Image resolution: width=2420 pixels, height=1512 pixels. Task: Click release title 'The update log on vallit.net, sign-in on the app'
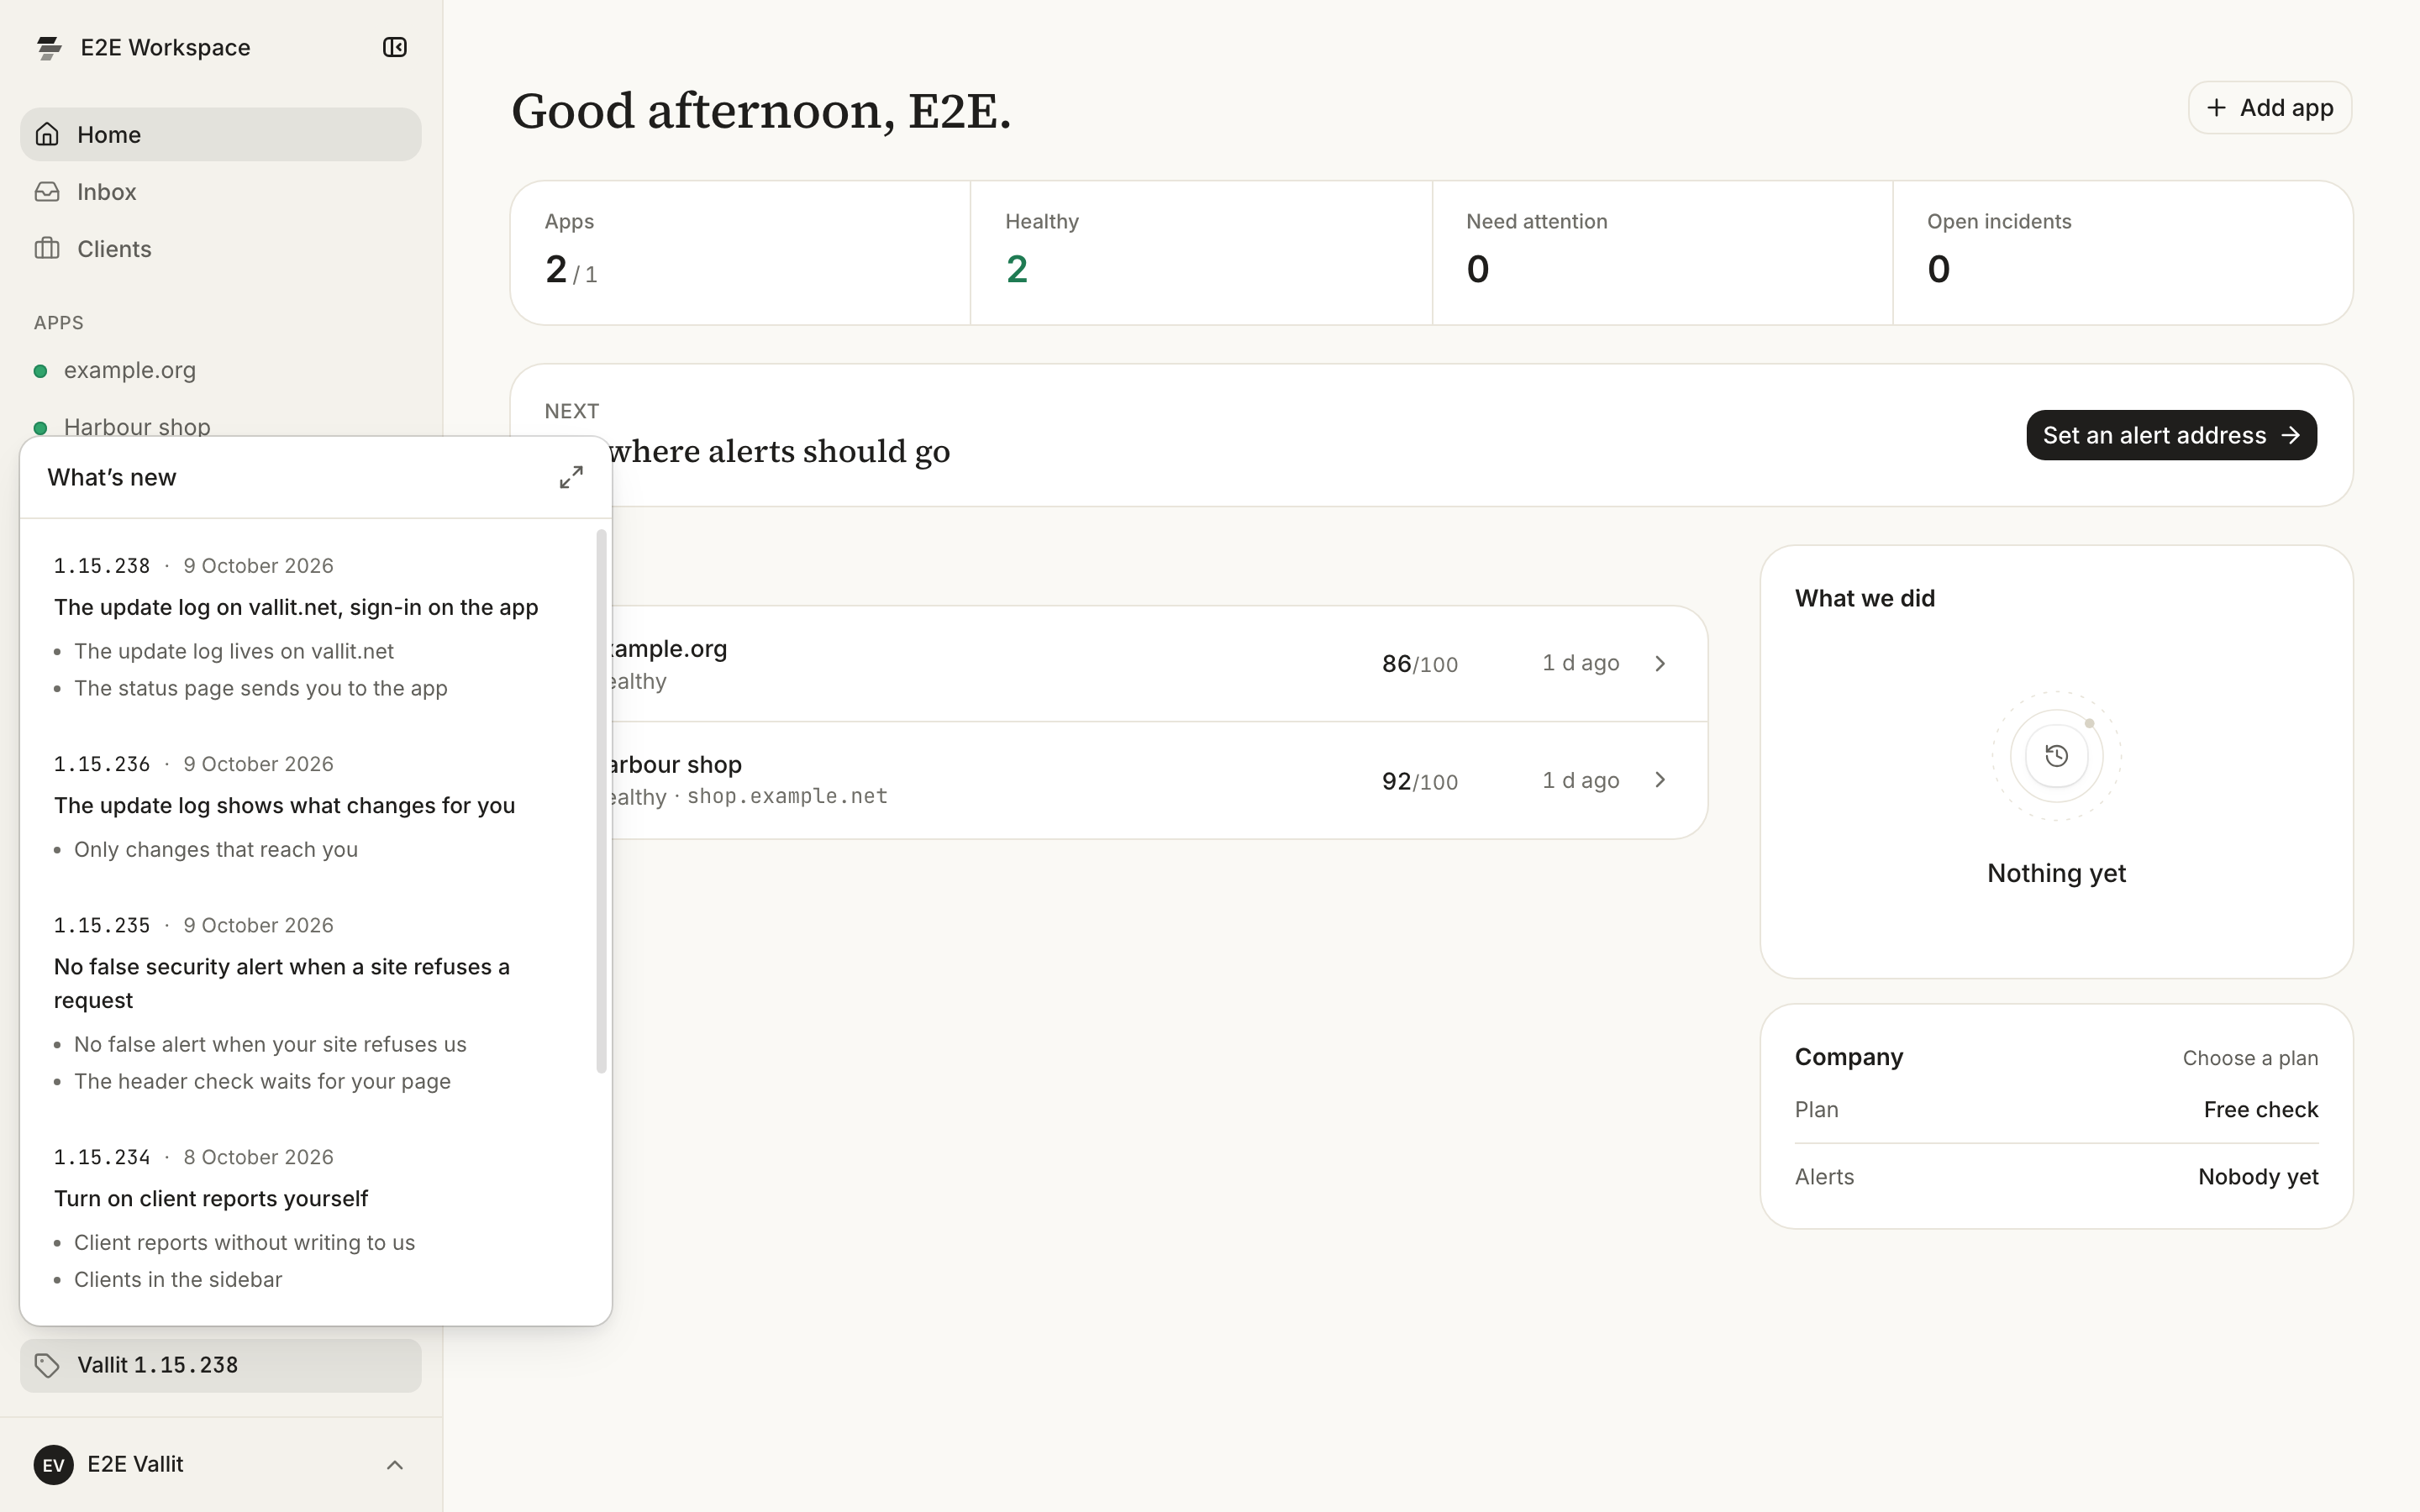point(296,607)
